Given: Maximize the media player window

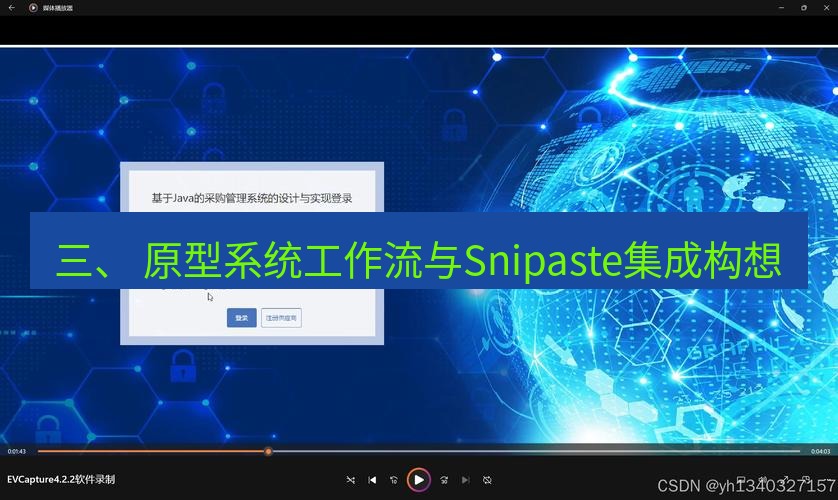Looking at the screenshot, I should (804, 7).
